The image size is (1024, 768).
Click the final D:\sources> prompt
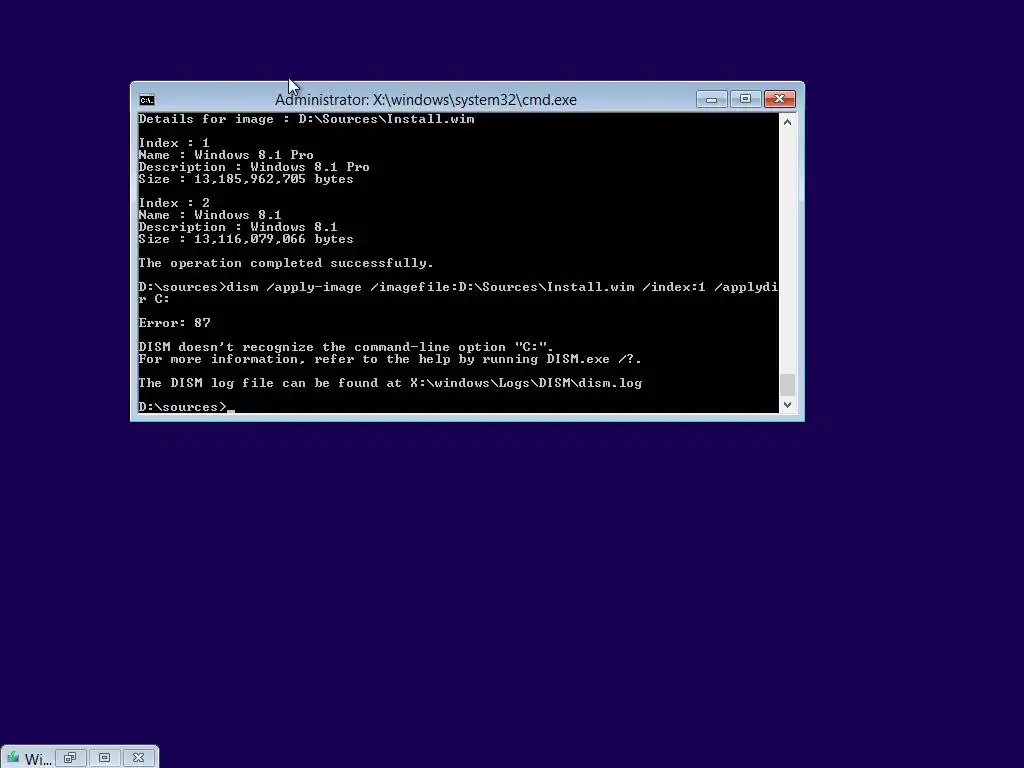(183, 407)
